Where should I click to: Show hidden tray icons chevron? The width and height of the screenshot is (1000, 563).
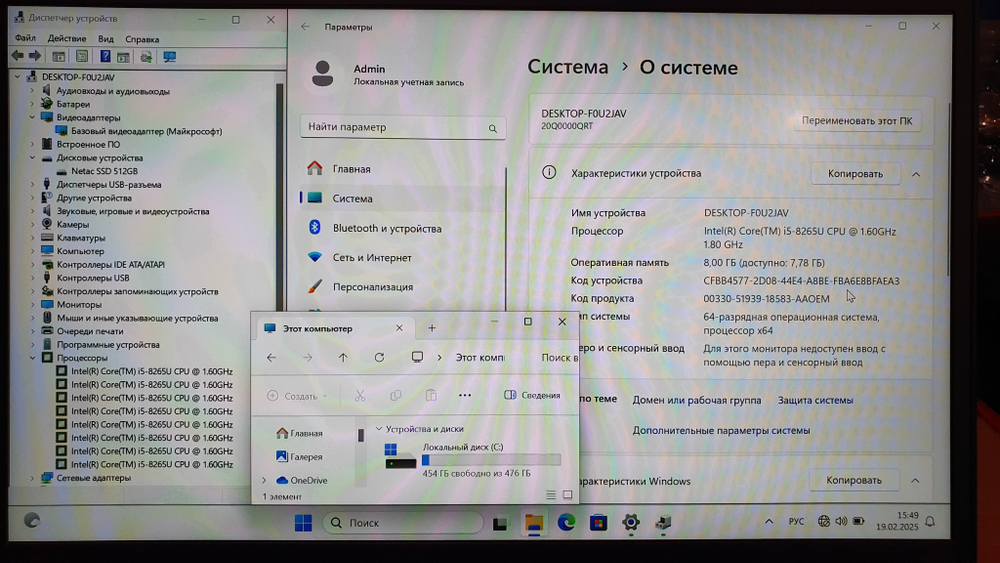(769, 522)
